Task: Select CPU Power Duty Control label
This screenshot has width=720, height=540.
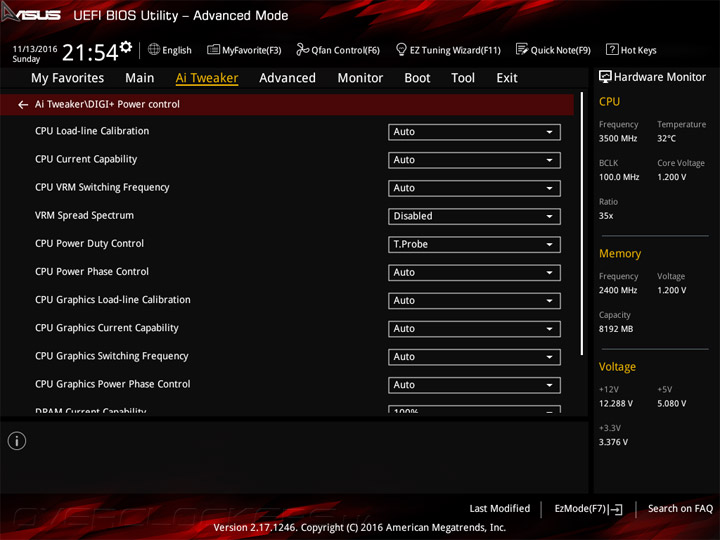Action: click(90, 243)
